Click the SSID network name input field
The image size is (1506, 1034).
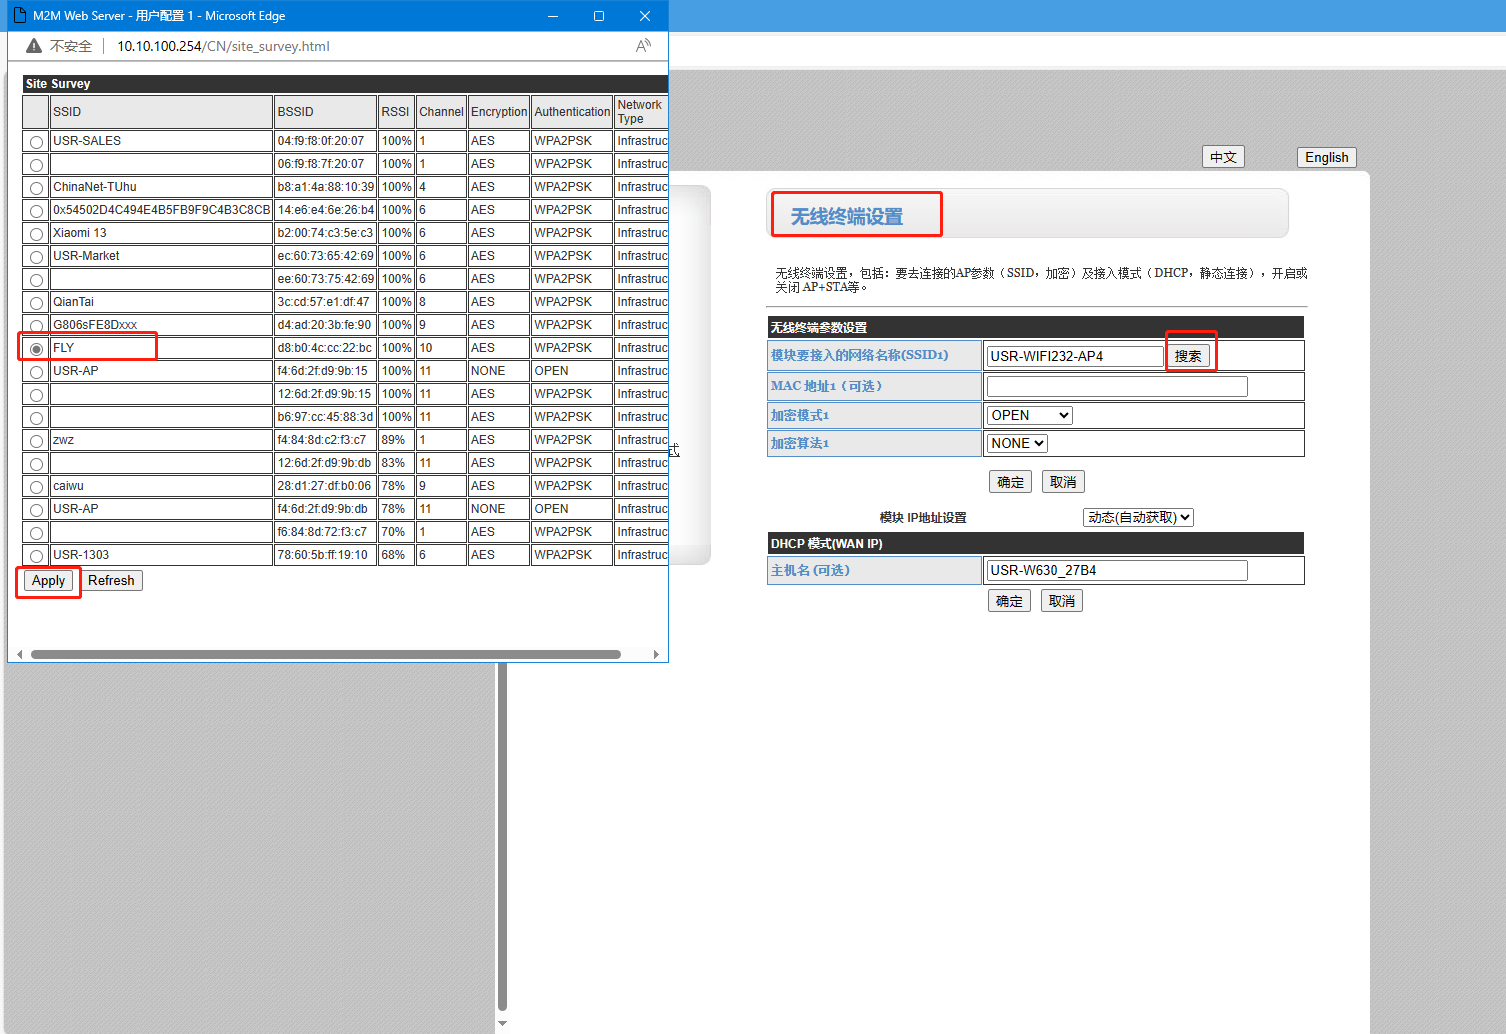(x=1074, y=356)
